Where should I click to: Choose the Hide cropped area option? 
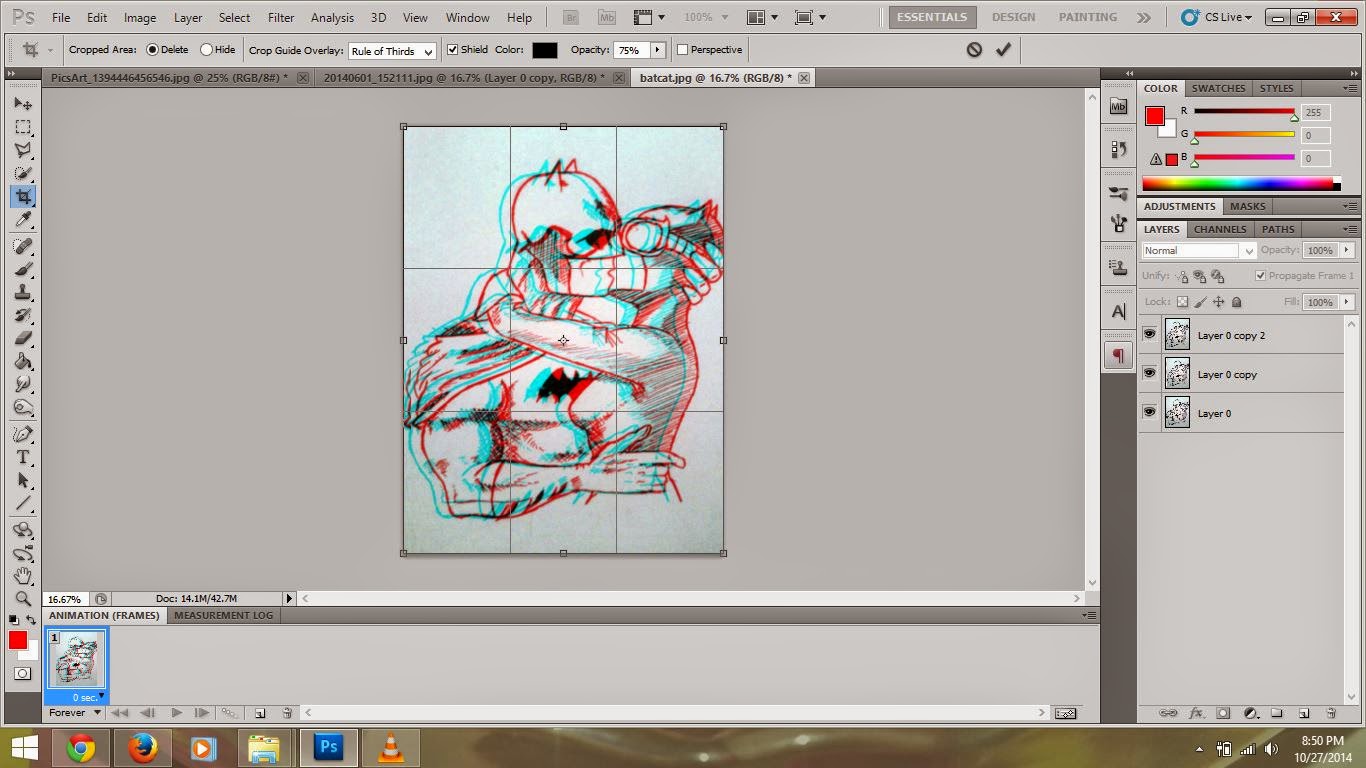pos(206,50)
